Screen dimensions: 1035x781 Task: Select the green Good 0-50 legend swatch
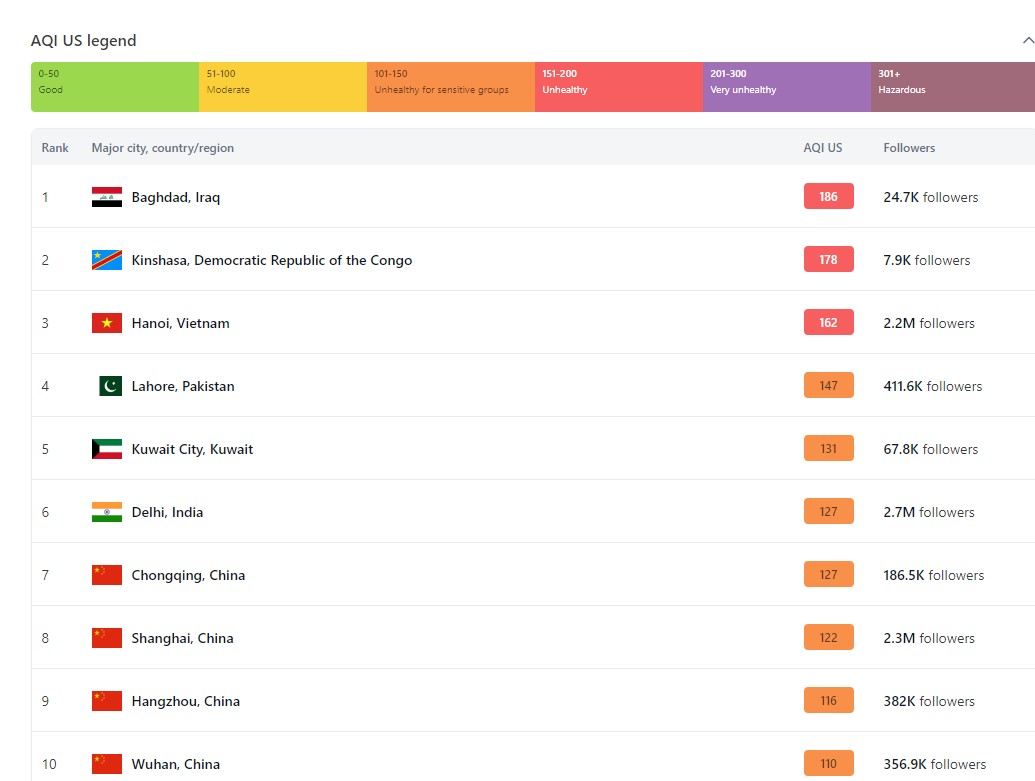pyautogui.click(x=114, y=87)
